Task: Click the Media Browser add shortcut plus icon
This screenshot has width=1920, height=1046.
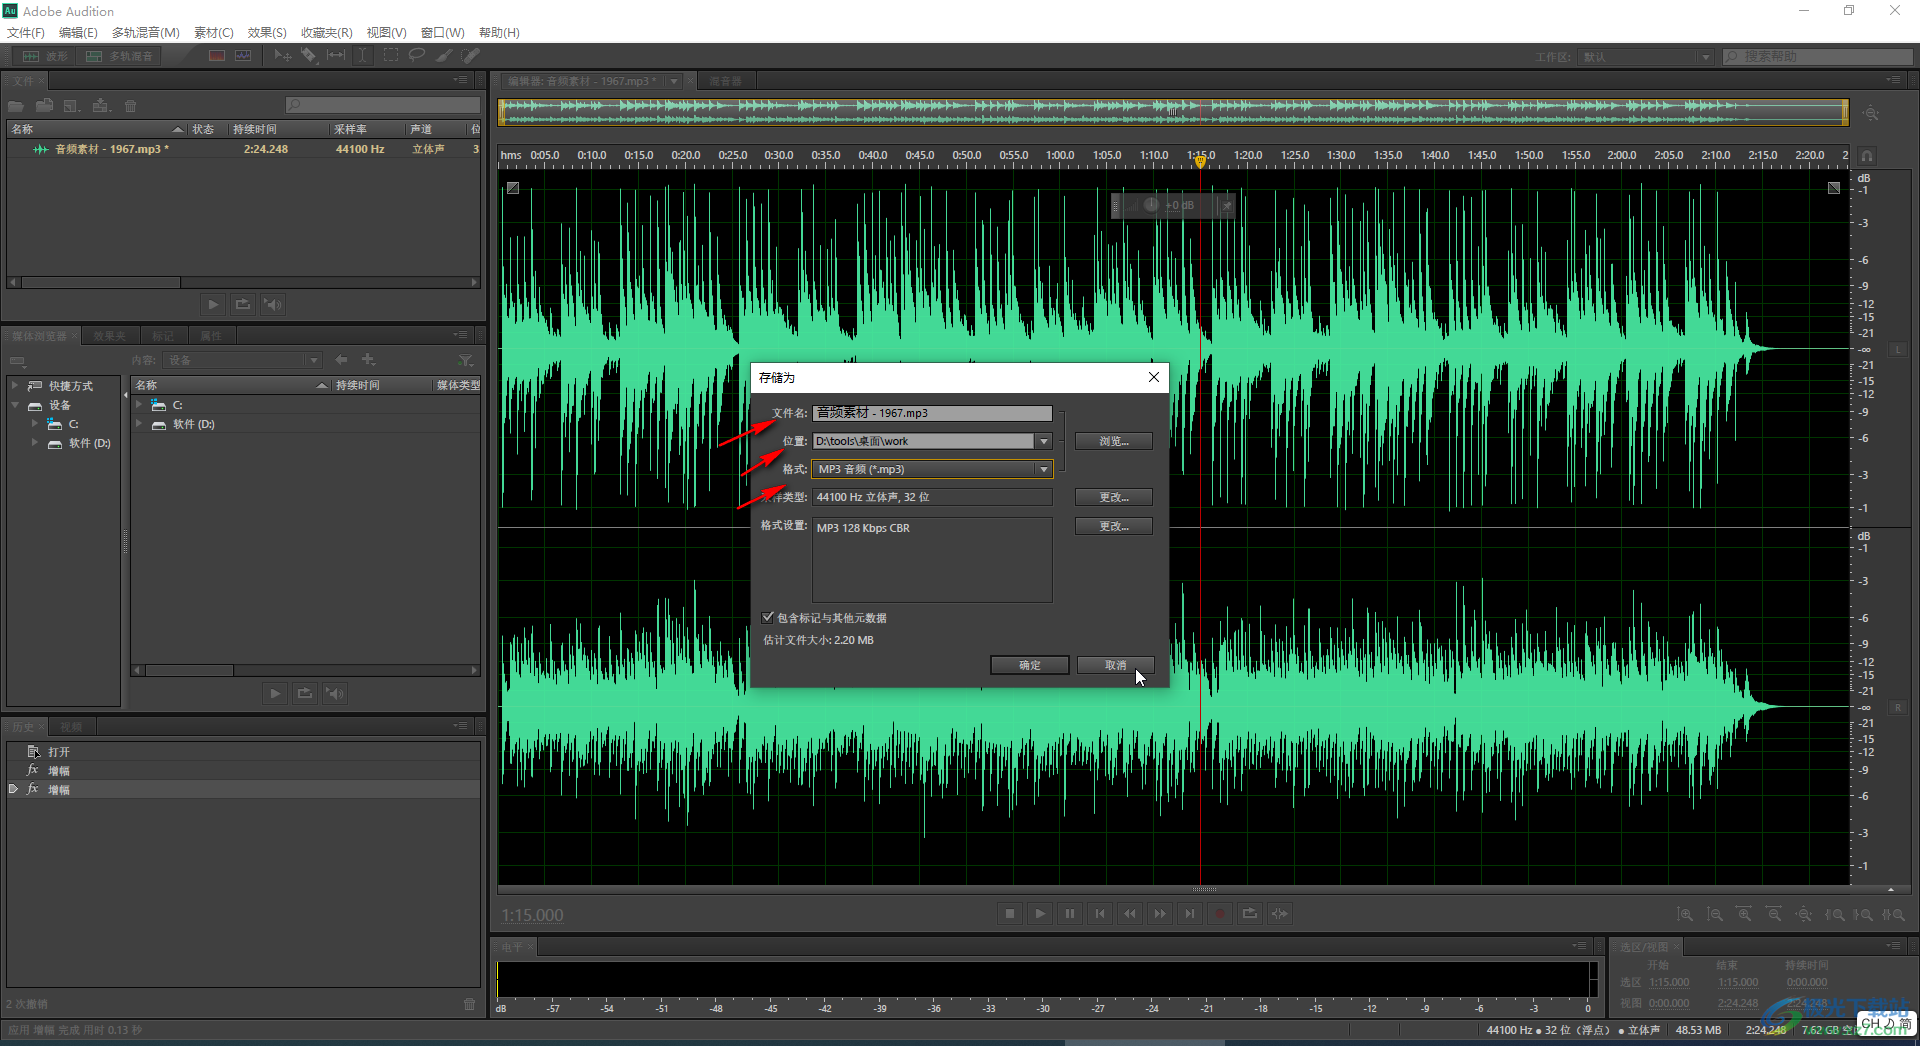Action: pos(368,359)
